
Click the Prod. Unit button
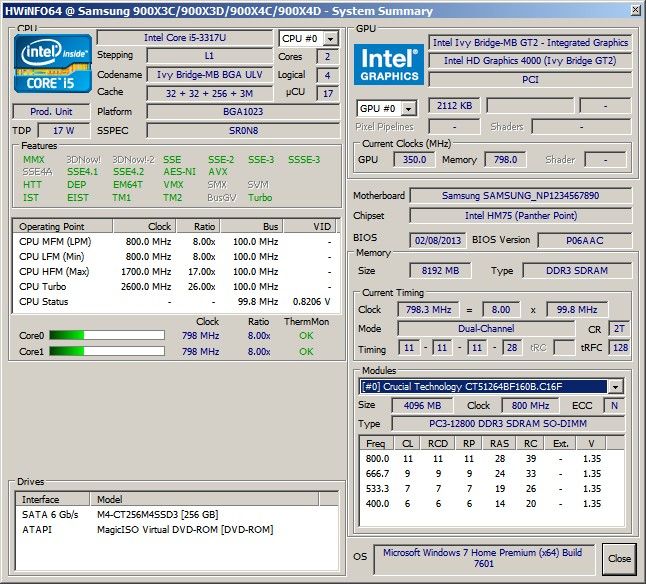pos(51,112)
